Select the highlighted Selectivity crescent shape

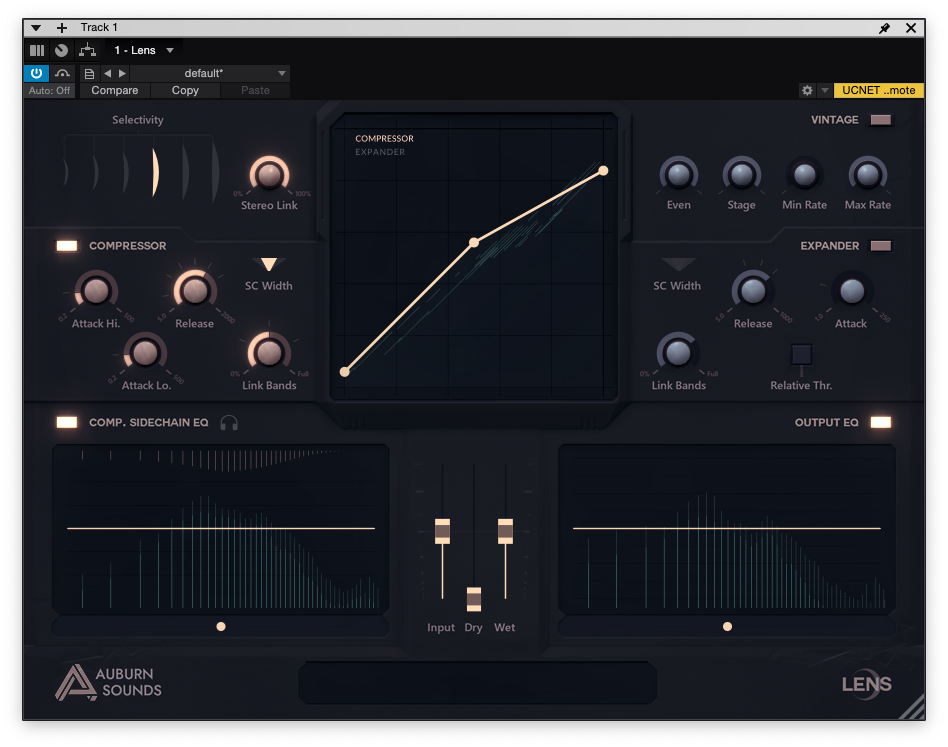pos(155,172)
